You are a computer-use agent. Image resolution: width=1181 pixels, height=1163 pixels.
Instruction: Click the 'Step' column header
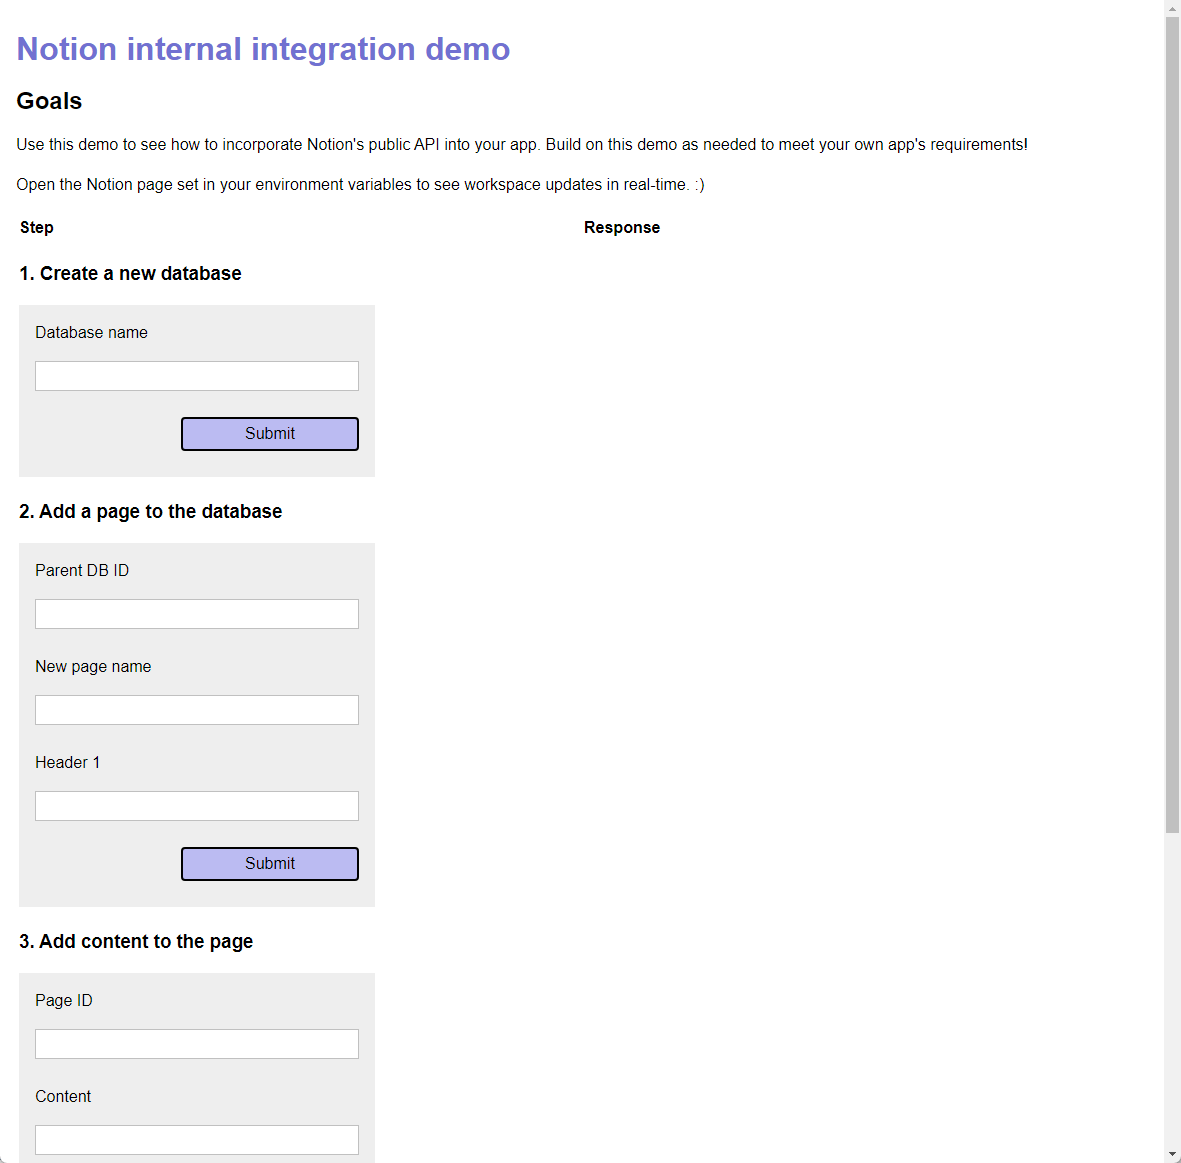(37, 228)
